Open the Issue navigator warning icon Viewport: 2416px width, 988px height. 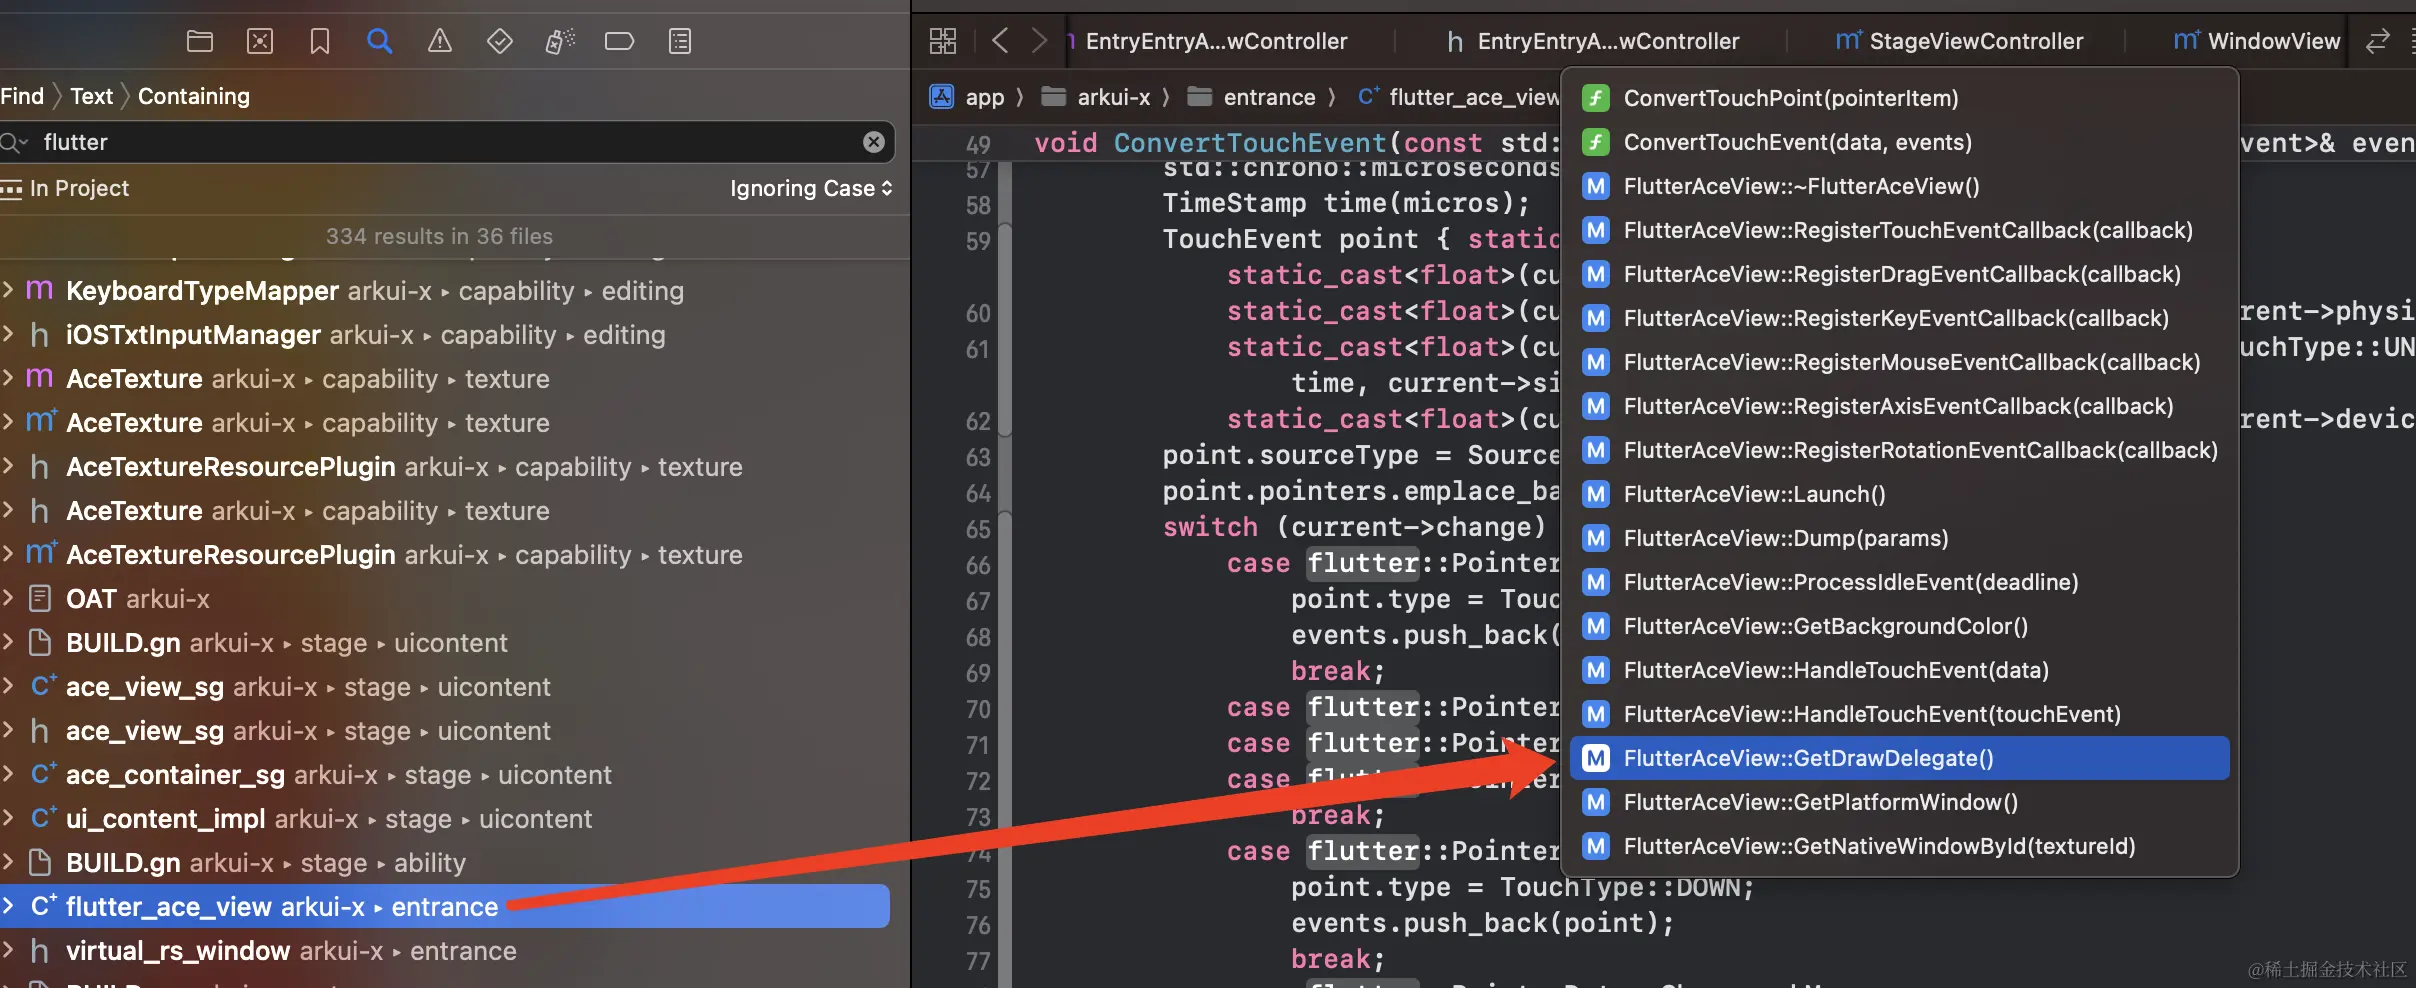pos(440,41)
